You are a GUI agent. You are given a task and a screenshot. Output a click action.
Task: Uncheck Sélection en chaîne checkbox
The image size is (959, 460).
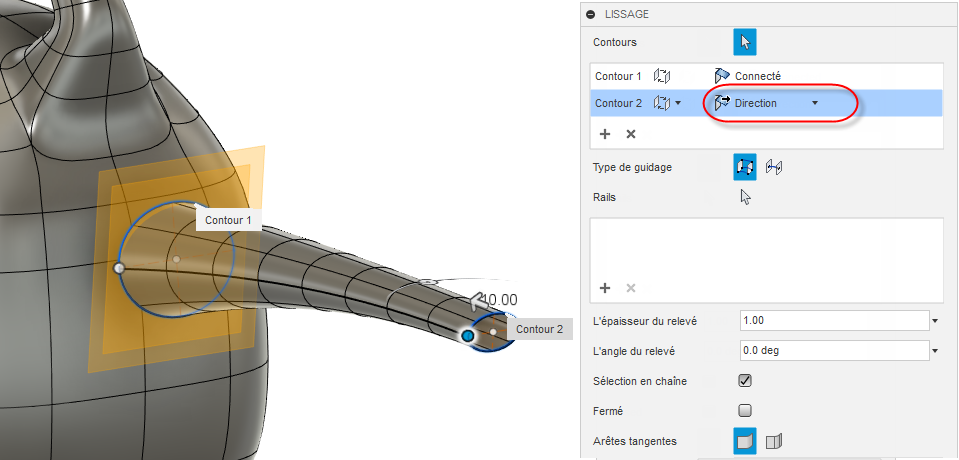745,380
